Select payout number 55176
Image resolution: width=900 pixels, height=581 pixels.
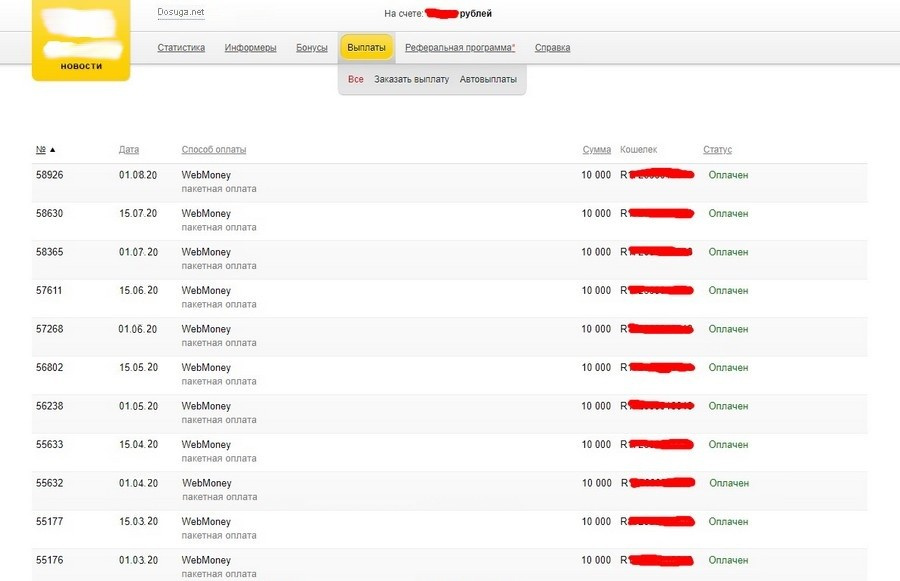click(49, 559)
